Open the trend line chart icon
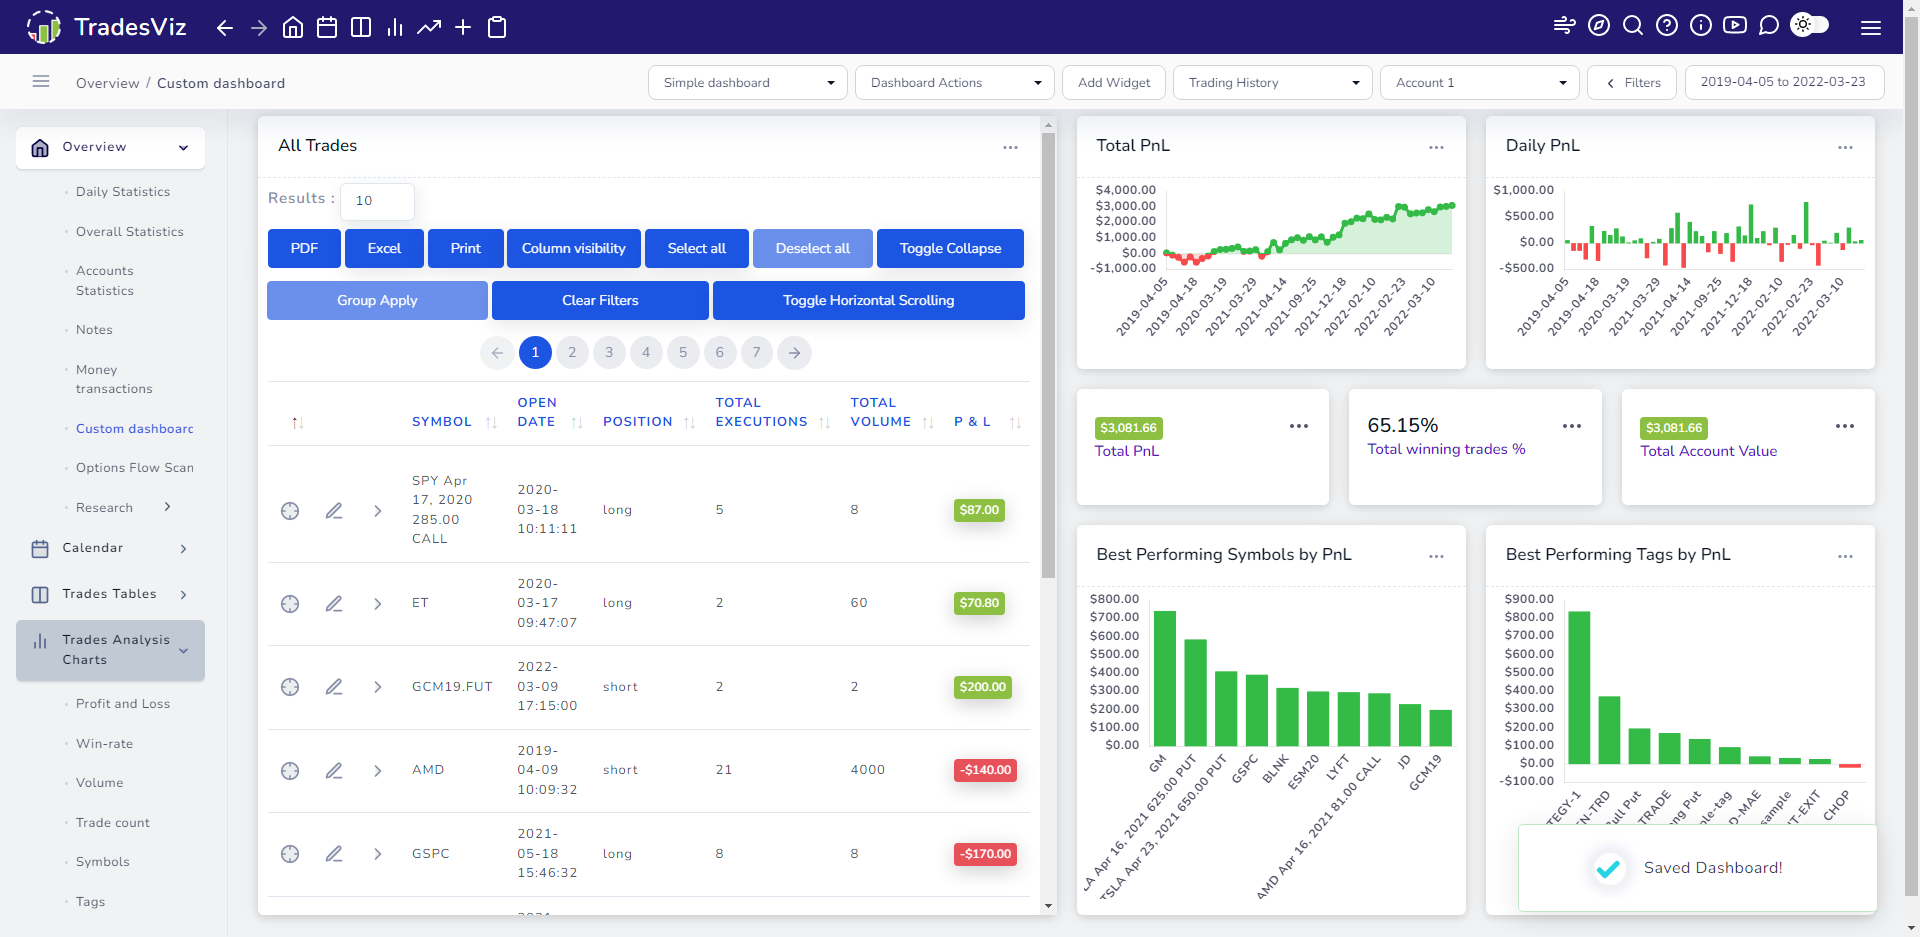This screenshot has height=937, width=1920. point(429,27)
